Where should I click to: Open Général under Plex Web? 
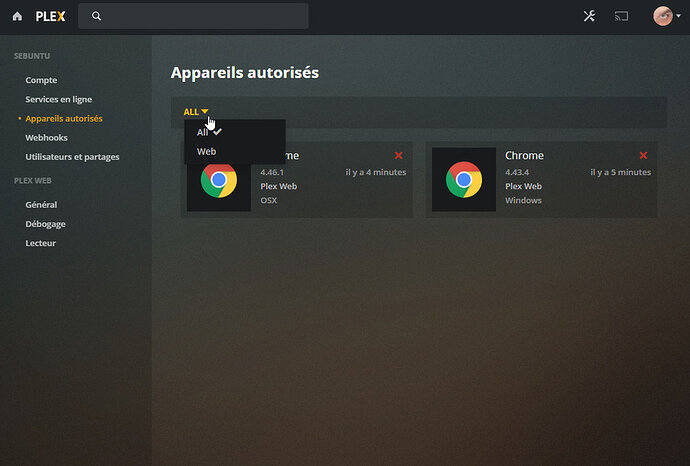tap(41, 205)
